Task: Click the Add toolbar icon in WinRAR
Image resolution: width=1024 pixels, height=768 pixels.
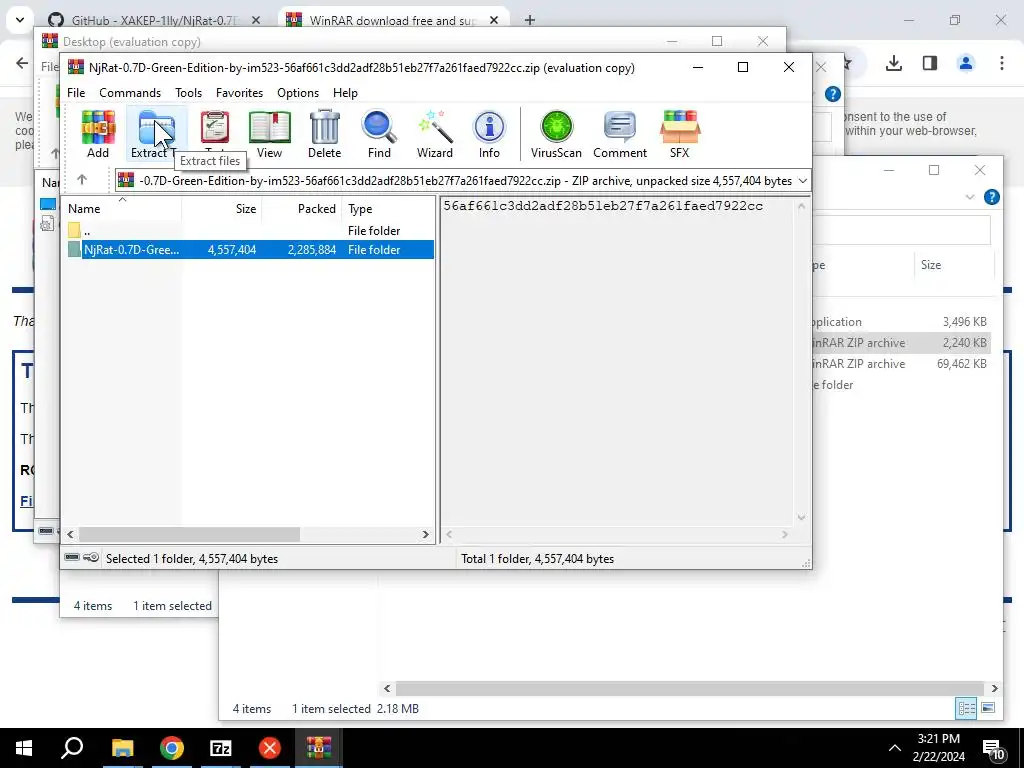Action: 98,134
